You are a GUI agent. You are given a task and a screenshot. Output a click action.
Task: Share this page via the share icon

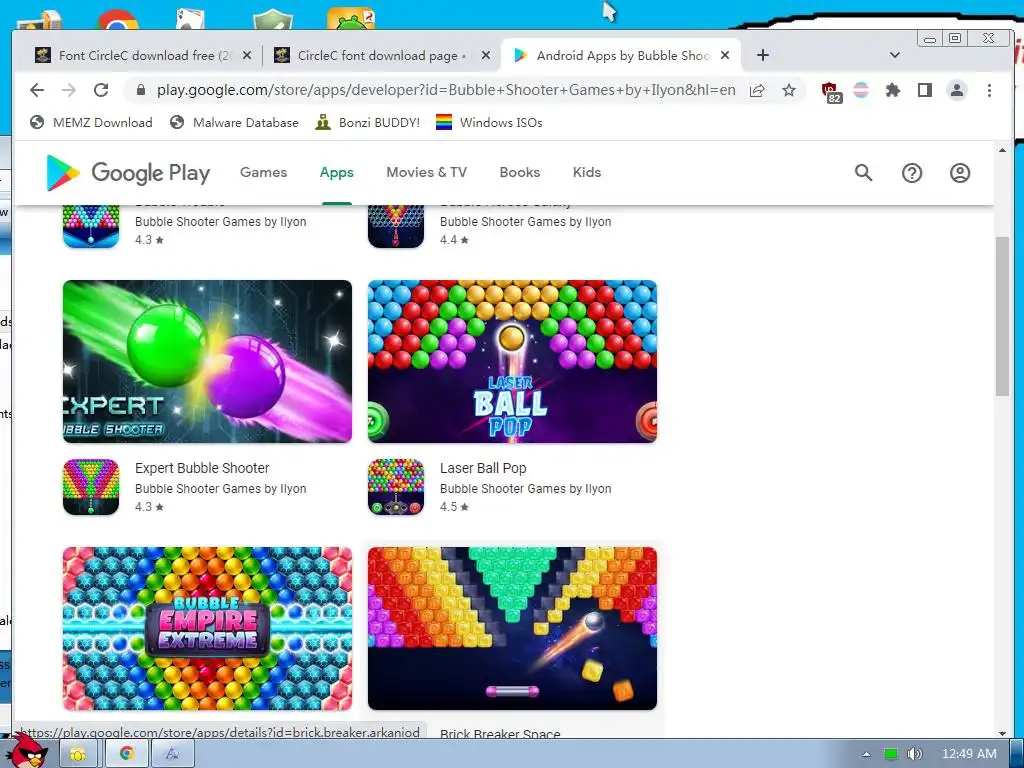click(757, 90)
